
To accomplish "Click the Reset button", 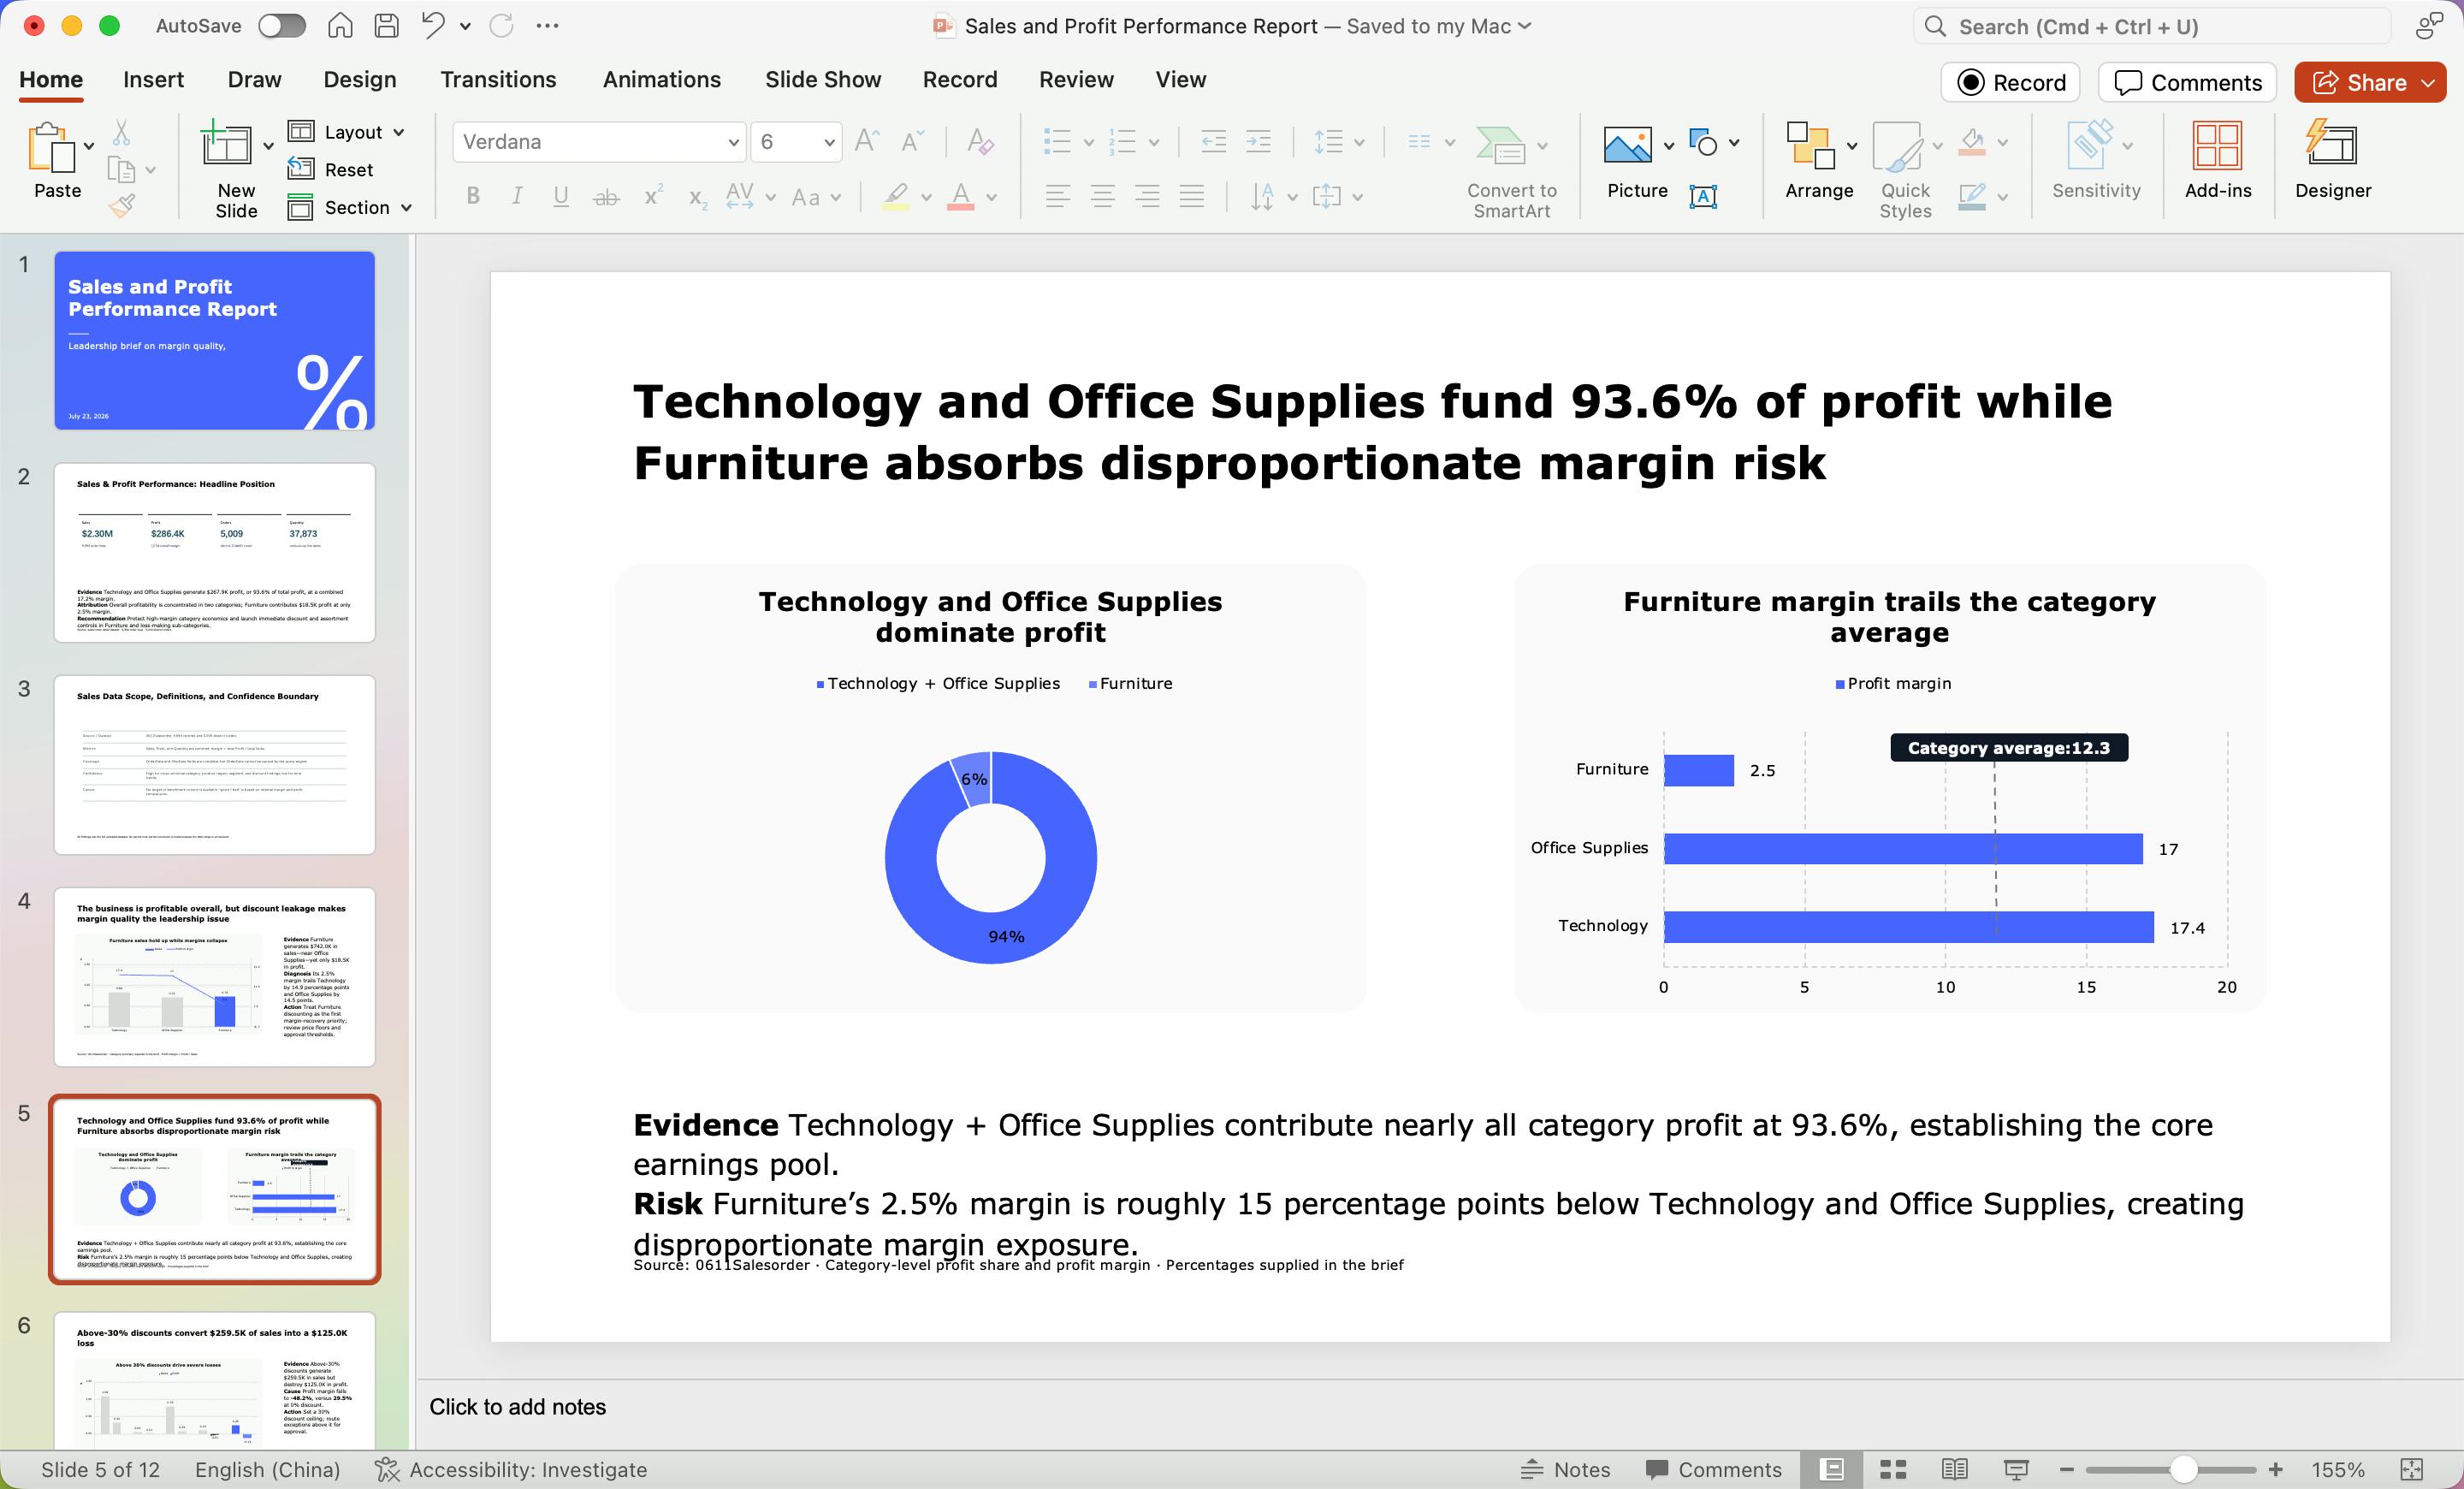I will pyautogui.click(x=330, y=169).
